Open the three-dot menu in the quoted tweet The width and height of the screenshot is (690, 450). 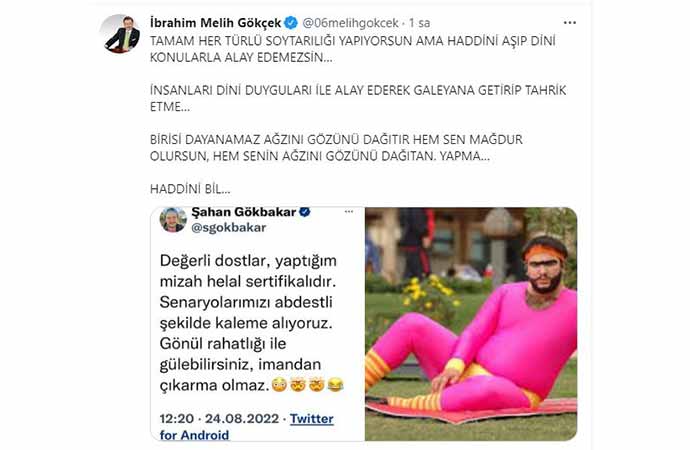(349, 212)
